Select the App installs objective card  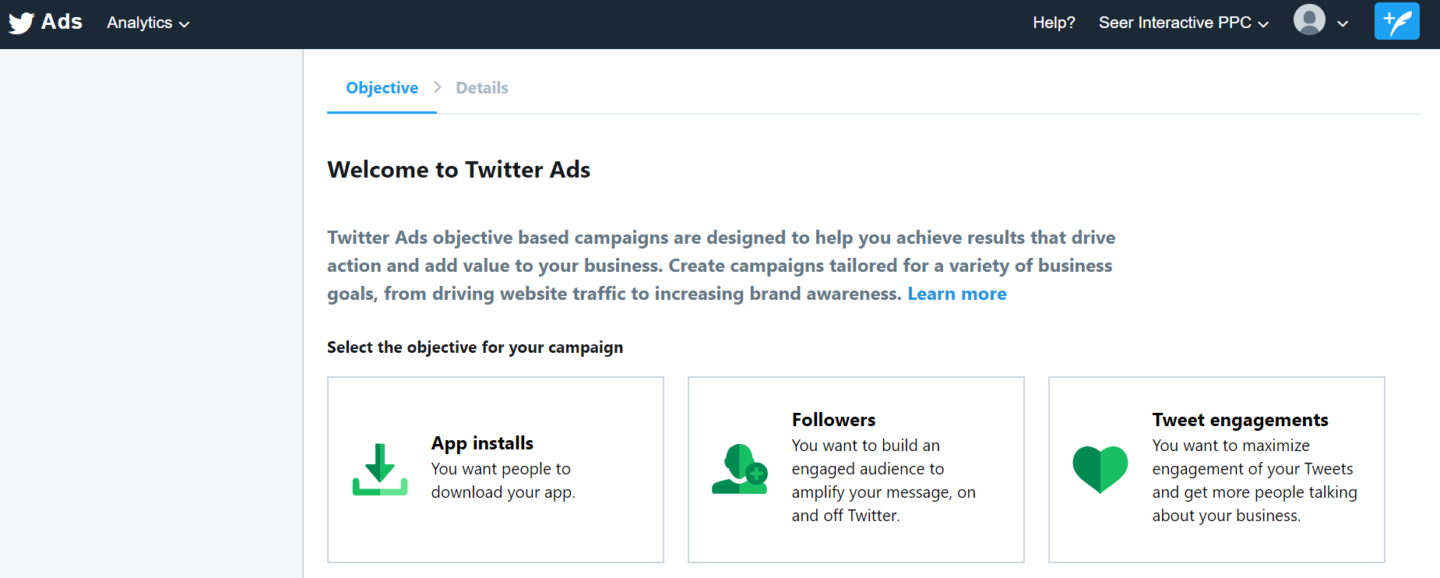click(496, 470)
